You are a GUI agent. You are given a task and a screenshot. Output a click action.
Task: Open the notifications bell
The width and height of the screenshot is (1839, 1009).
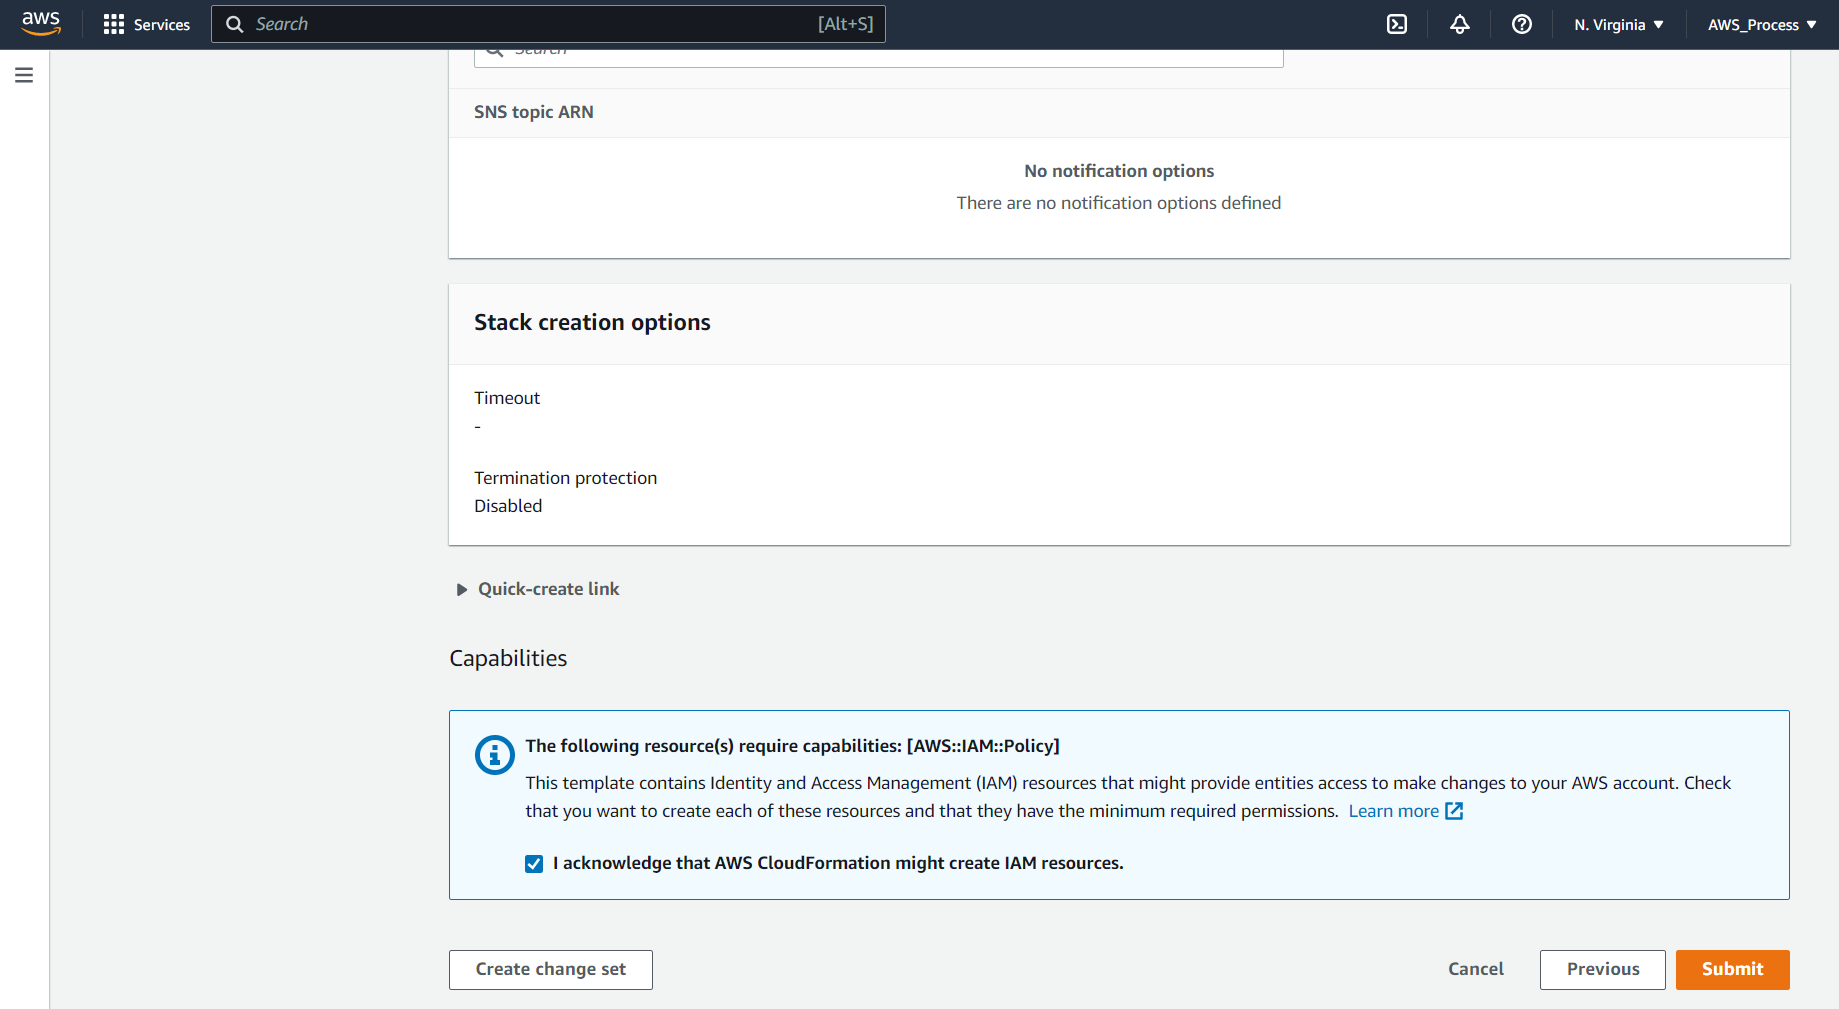(1459, 24)
